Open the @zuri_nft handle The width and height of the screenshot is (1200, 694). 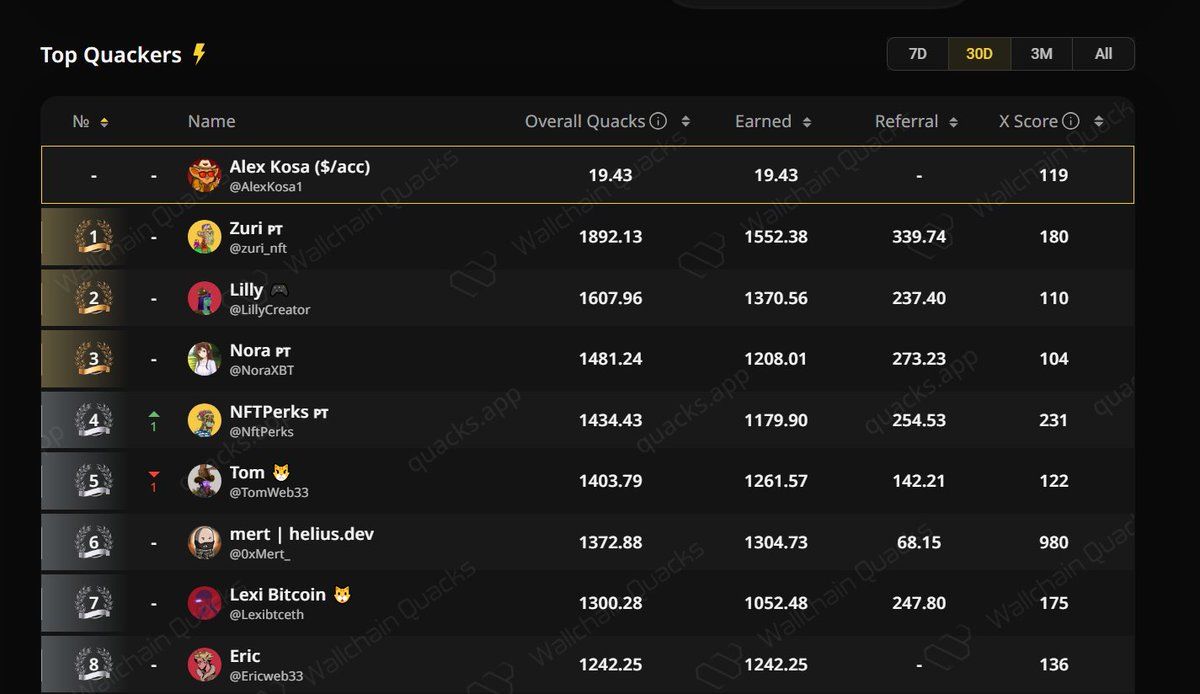click(x=258, y=248)
